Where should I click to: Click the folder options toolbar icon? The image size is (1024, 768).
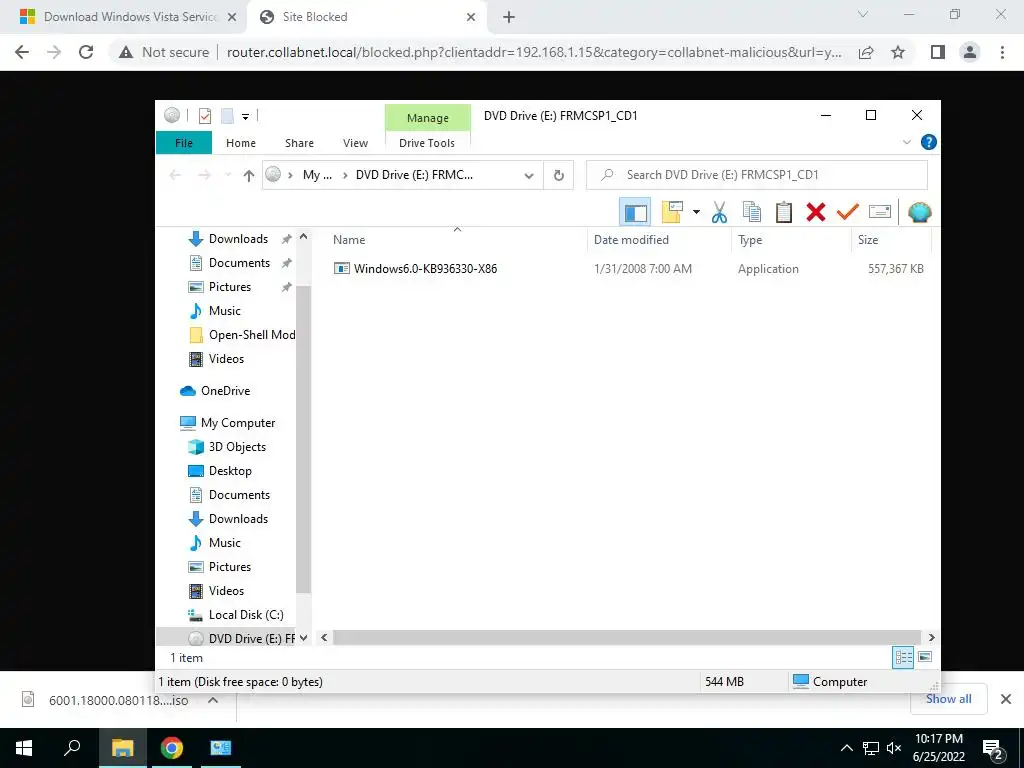[671, 212]
